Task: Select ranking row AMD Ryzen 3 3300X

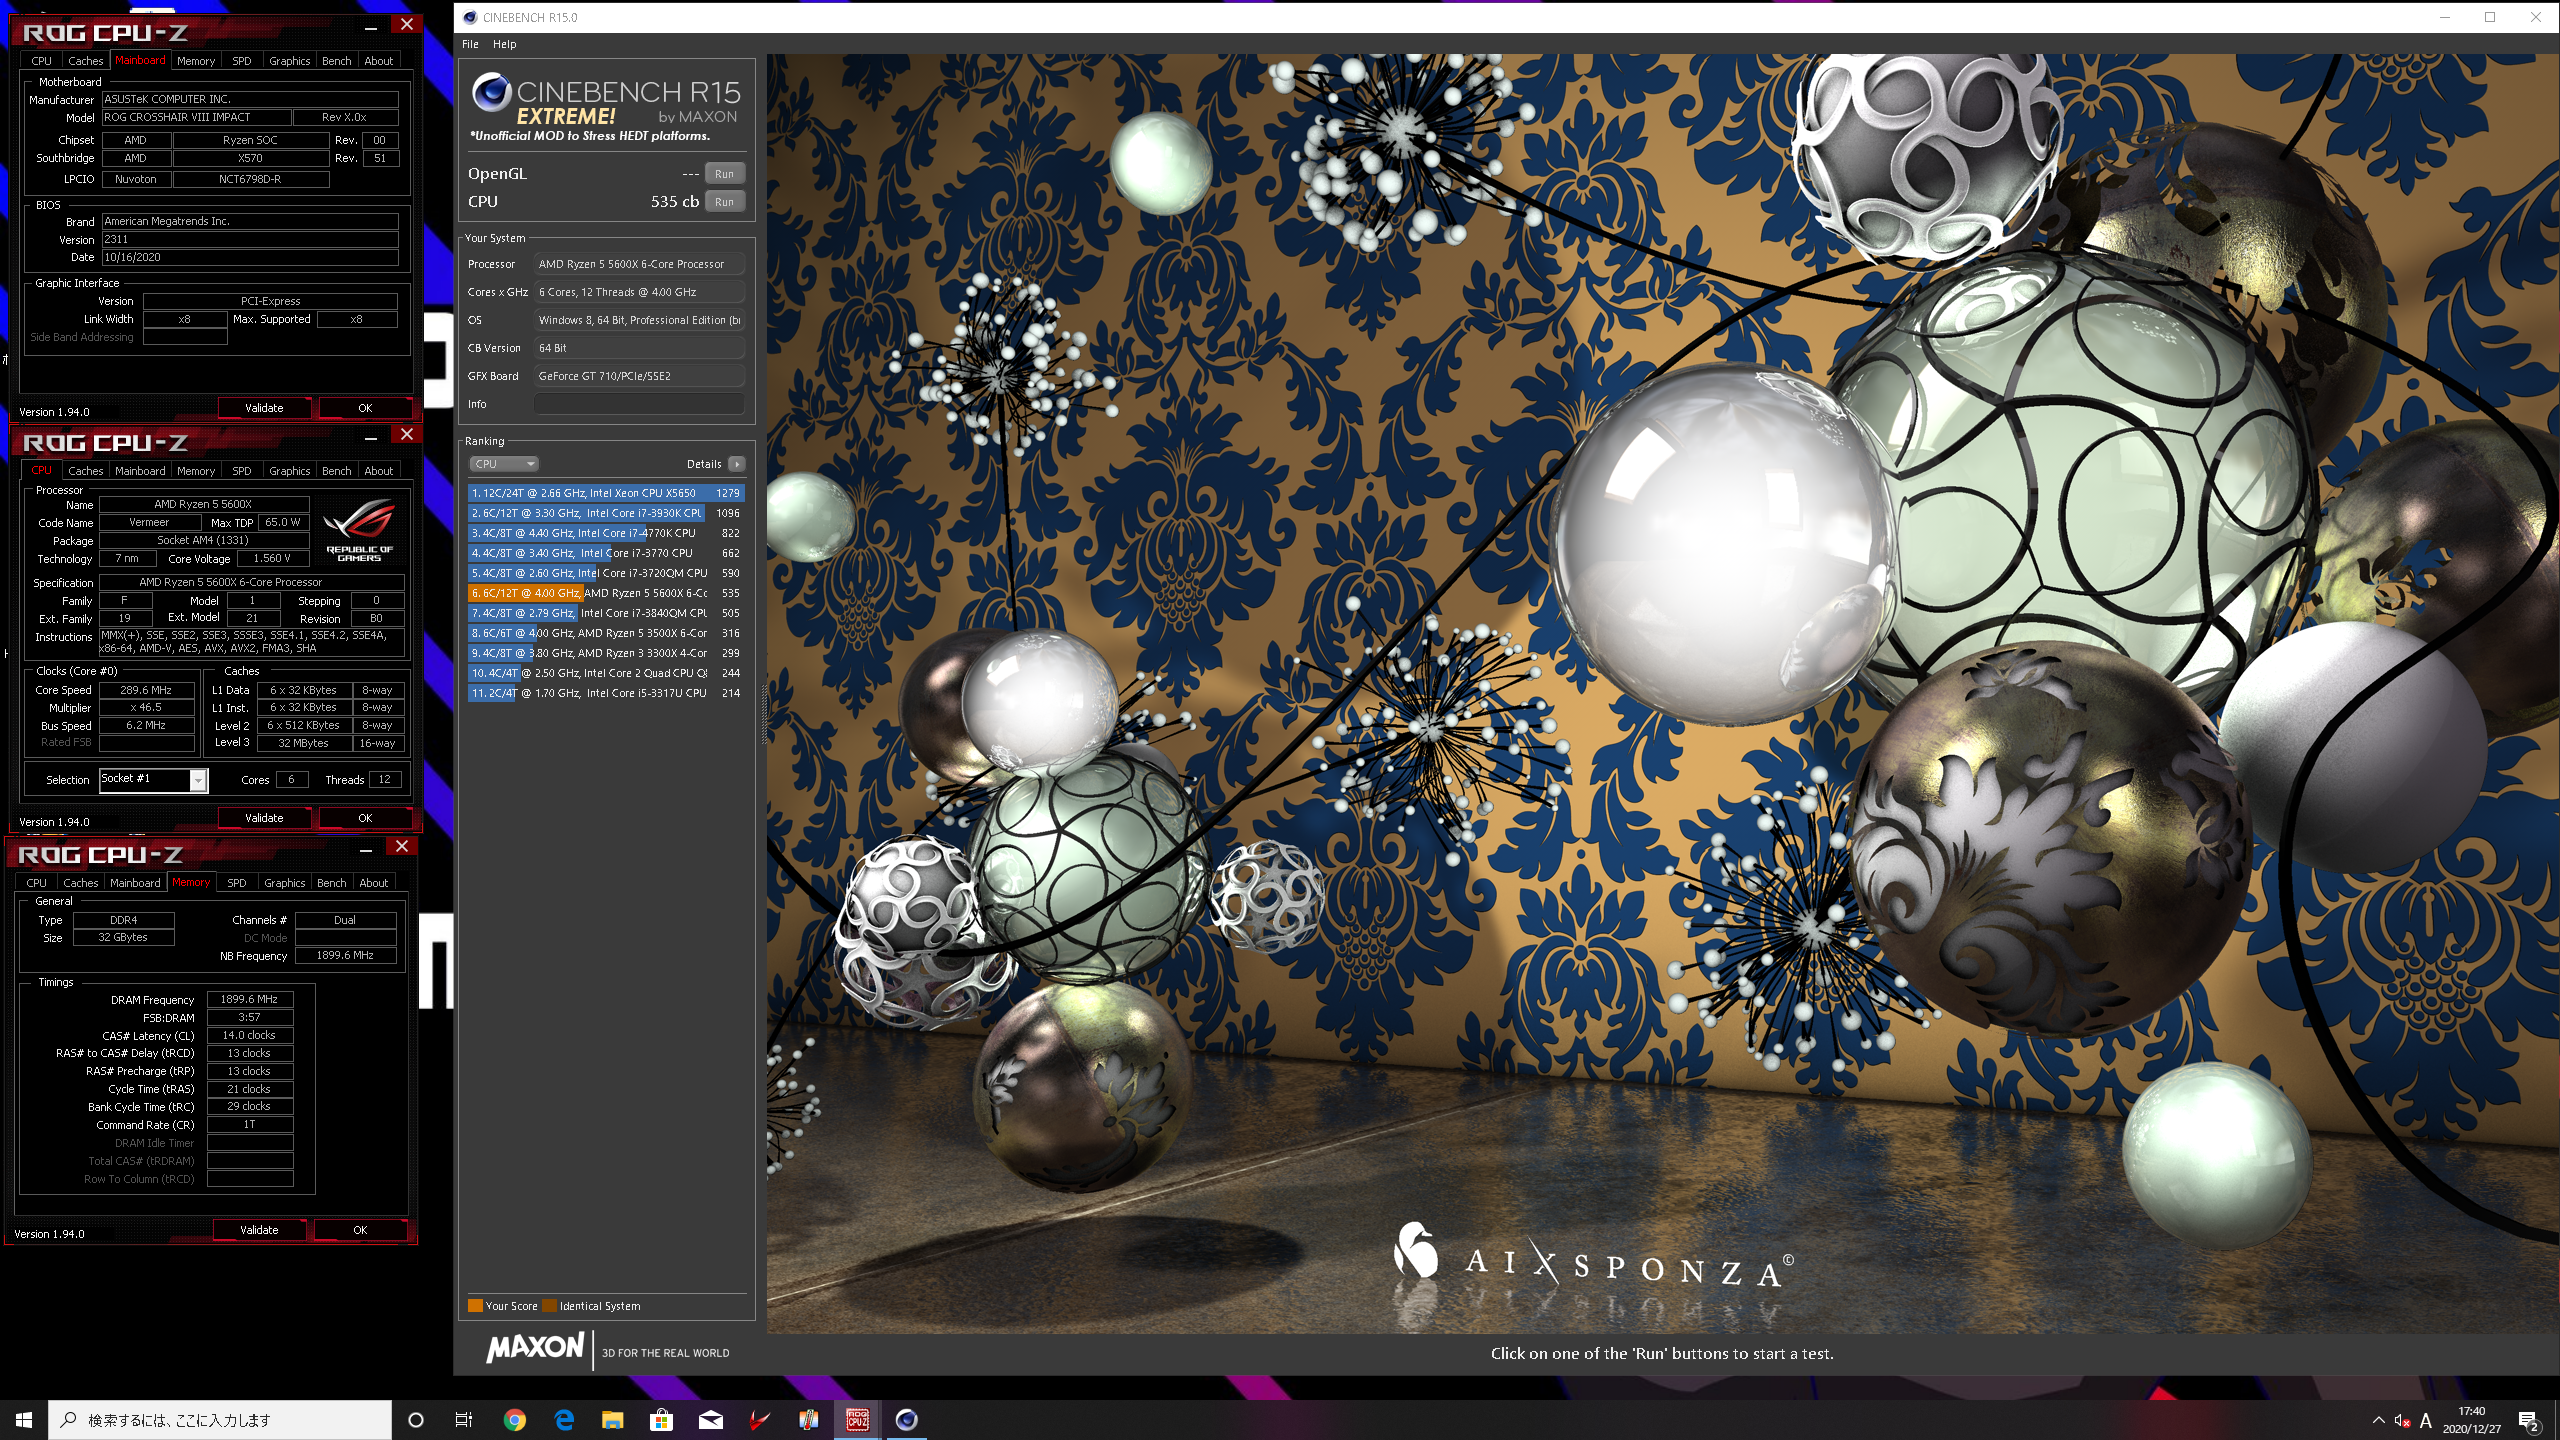Action: (606, 653)
